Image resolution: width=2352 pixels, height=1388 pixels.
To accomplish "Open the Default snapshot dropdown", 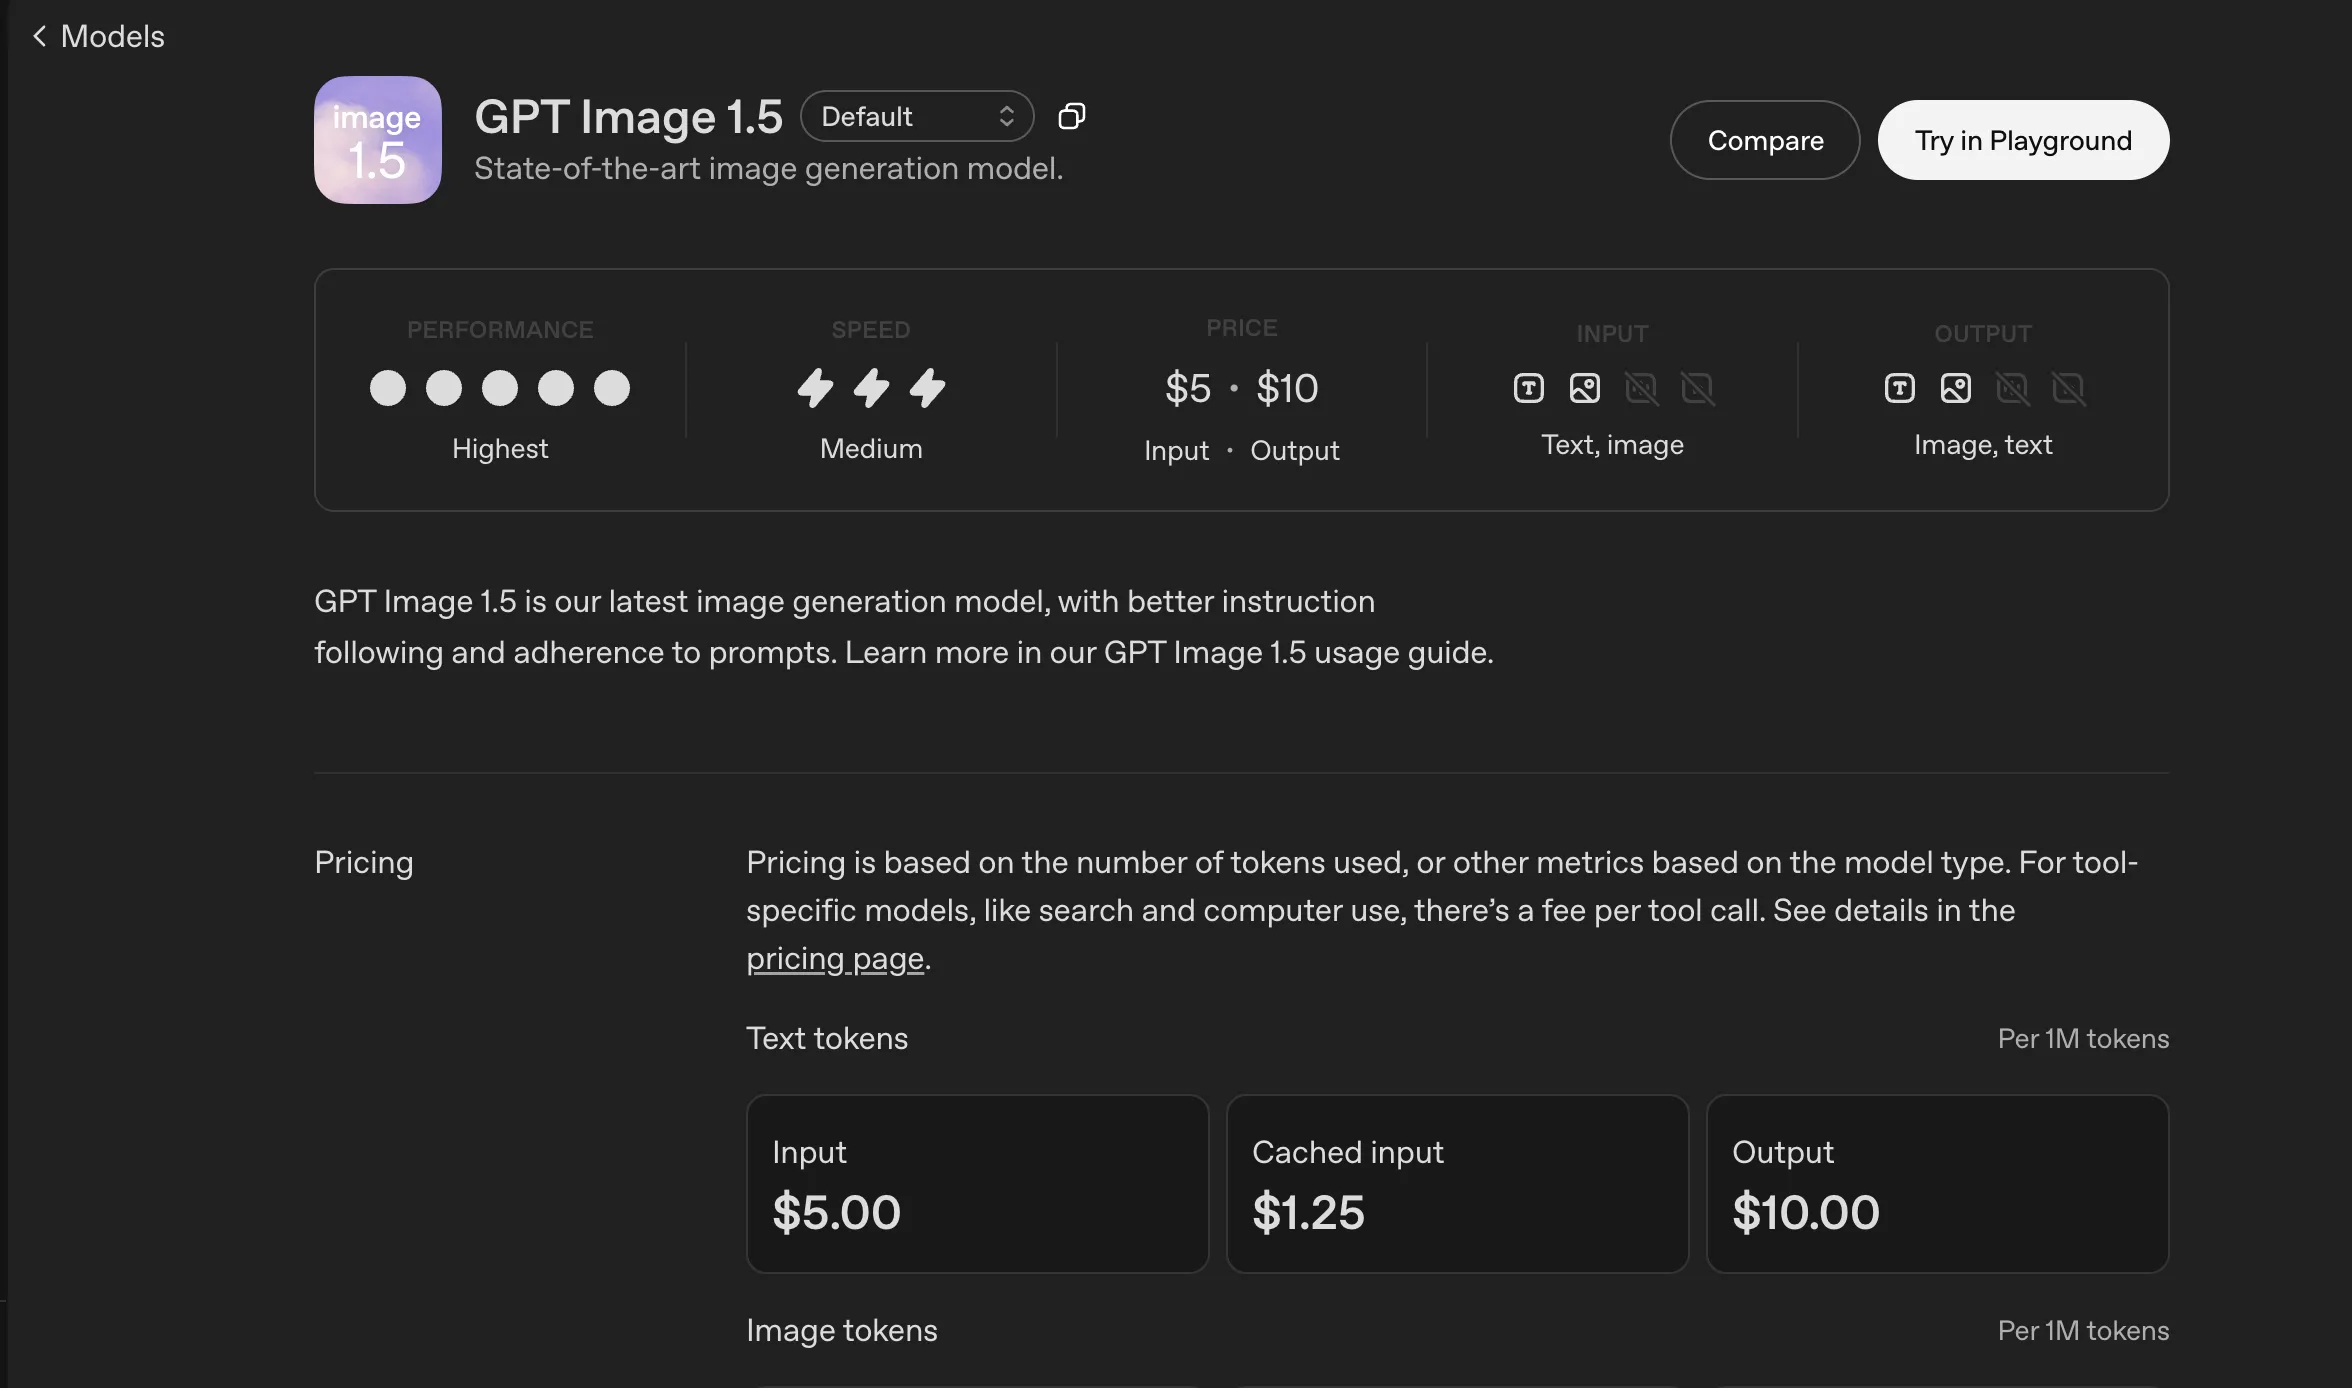I will (x=915, y=115).
